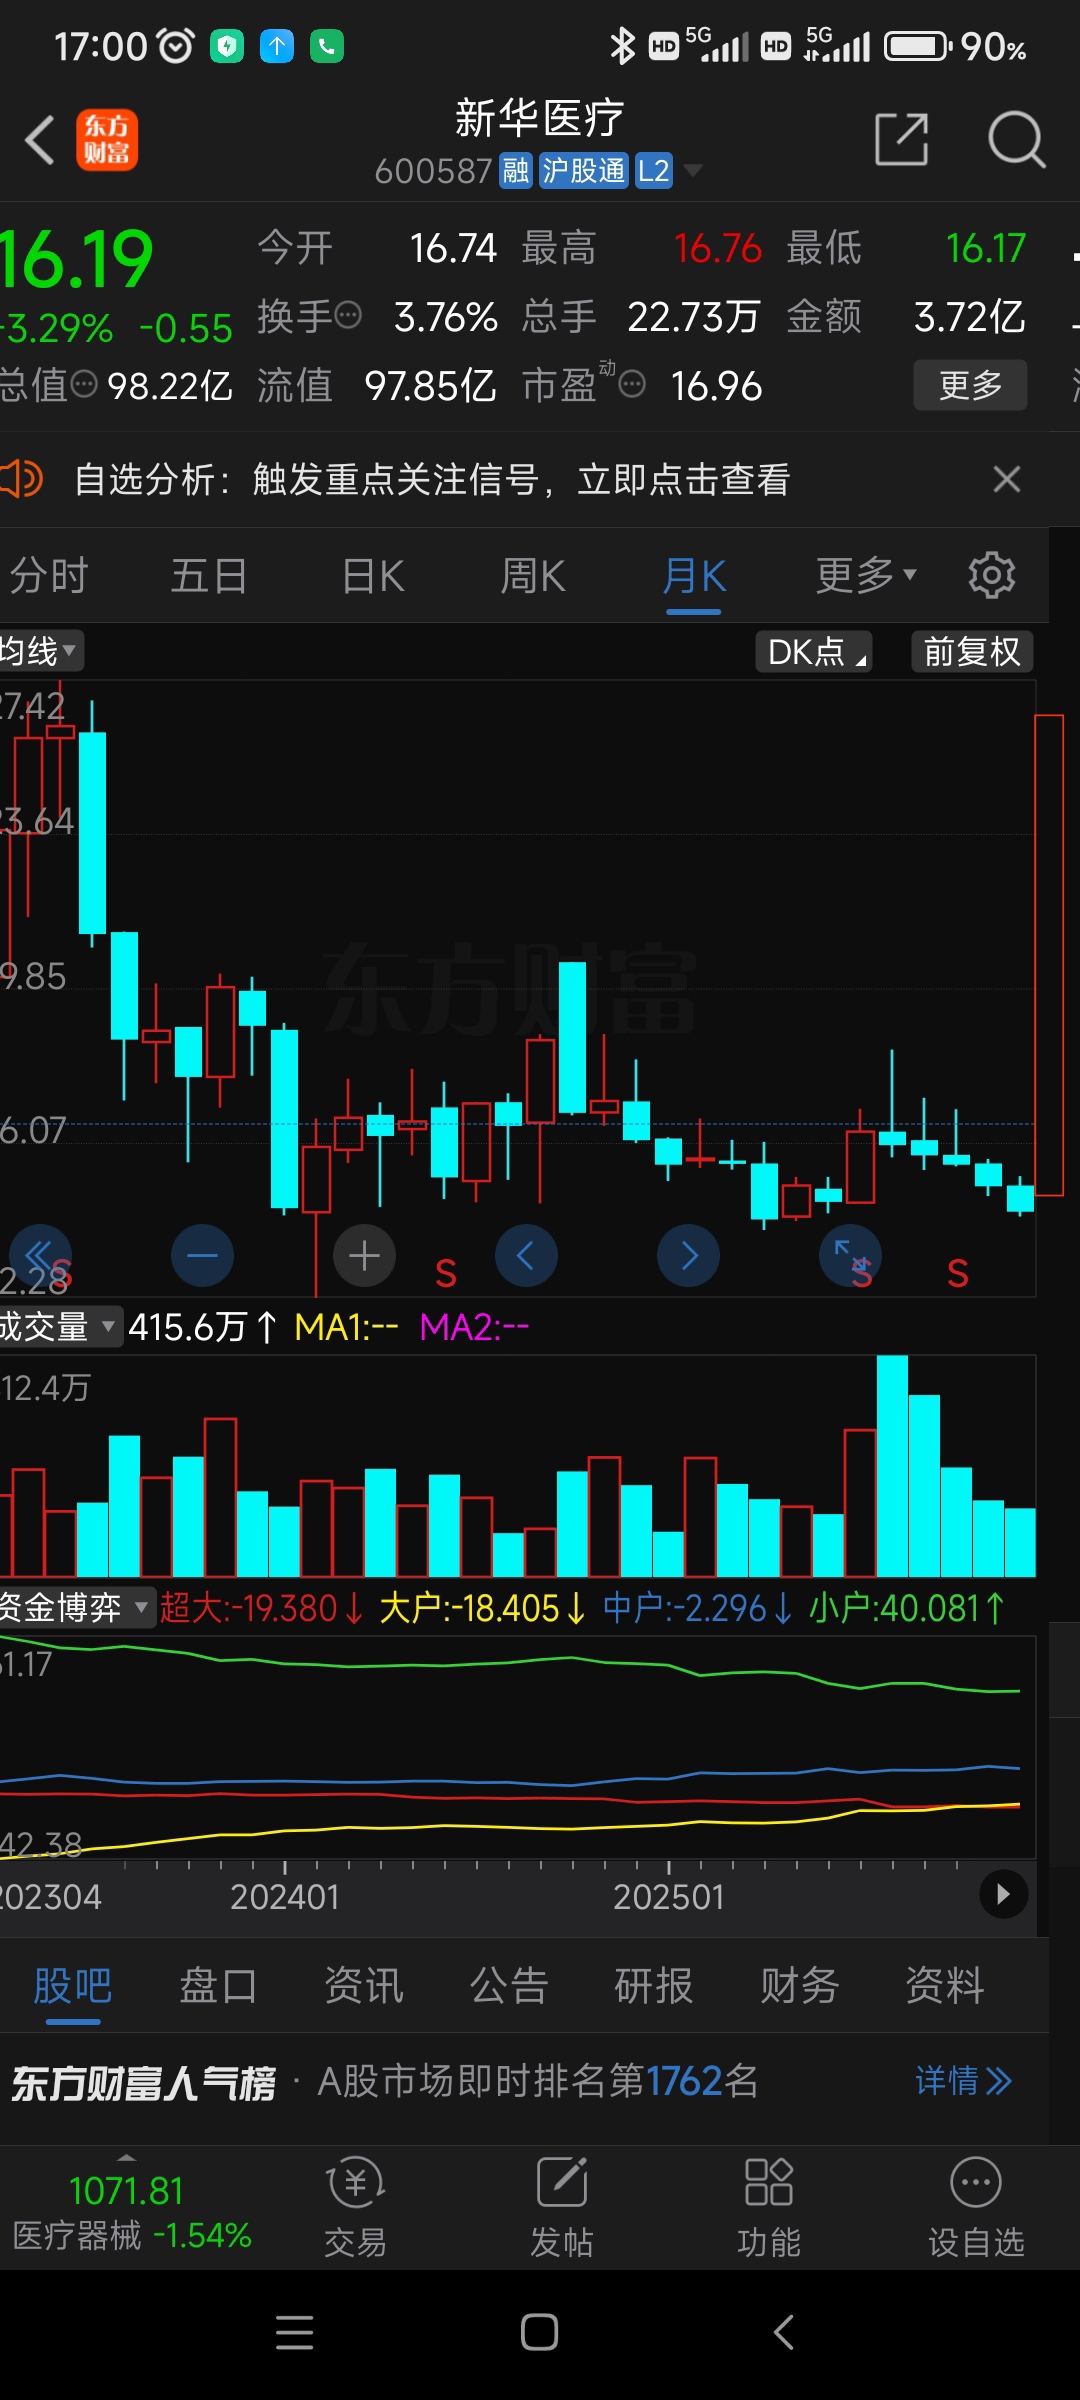
Task: Move chart cursor right arrow
Action: (688, 1255)
